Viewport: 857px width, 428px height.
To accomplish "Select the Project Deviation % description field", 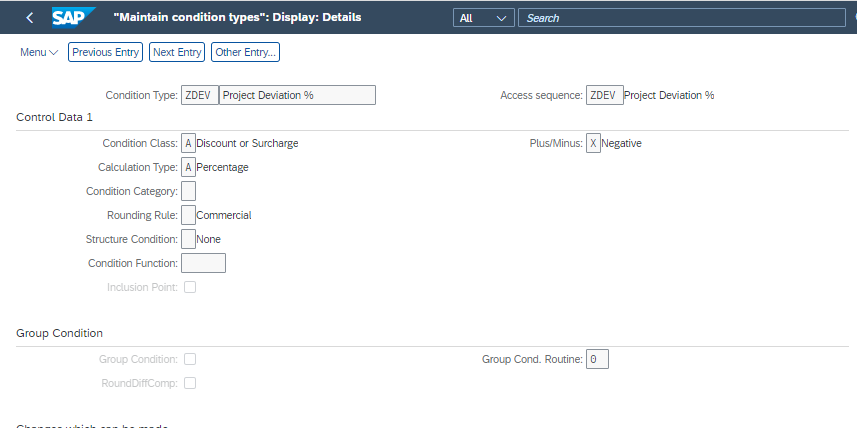I will (297, 95).
